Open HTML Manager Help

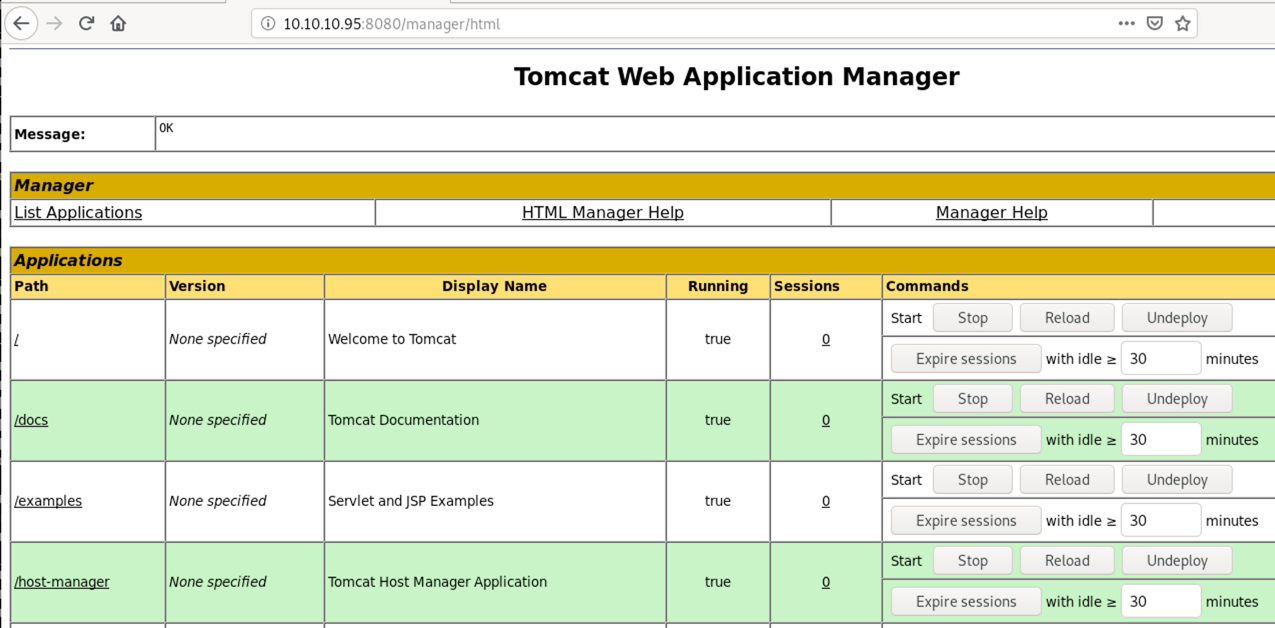click(x=602, y=212)
